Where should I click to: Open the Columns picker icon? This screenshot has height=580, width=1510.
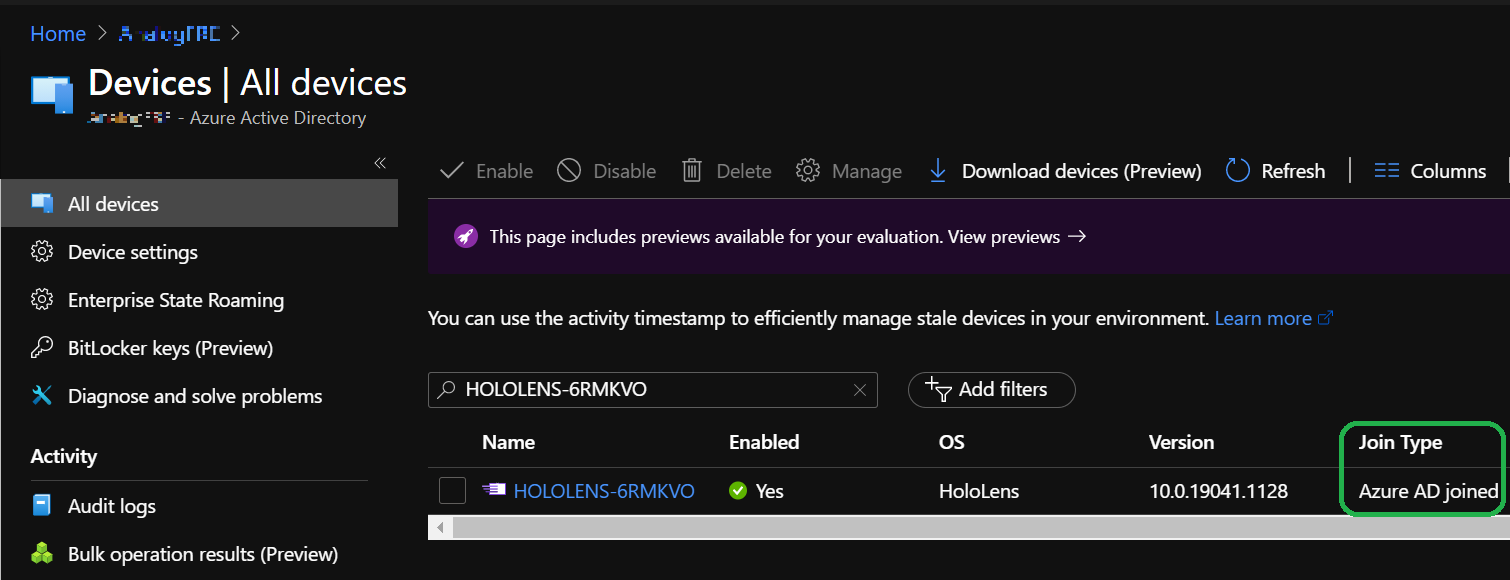1387,170
